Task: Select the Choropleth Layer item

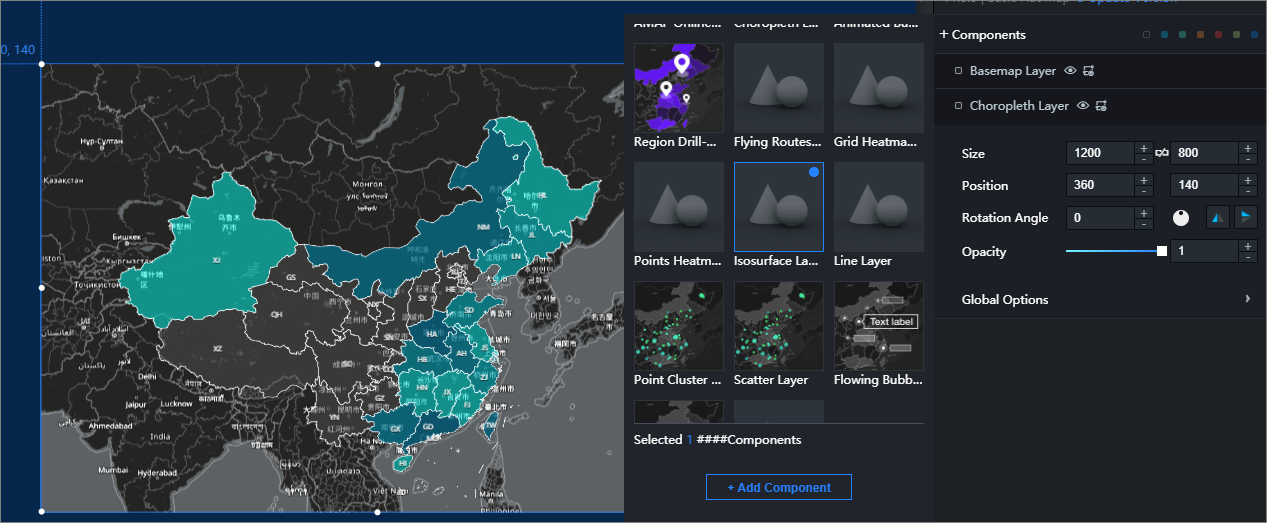Action: tap(1018, 106)
